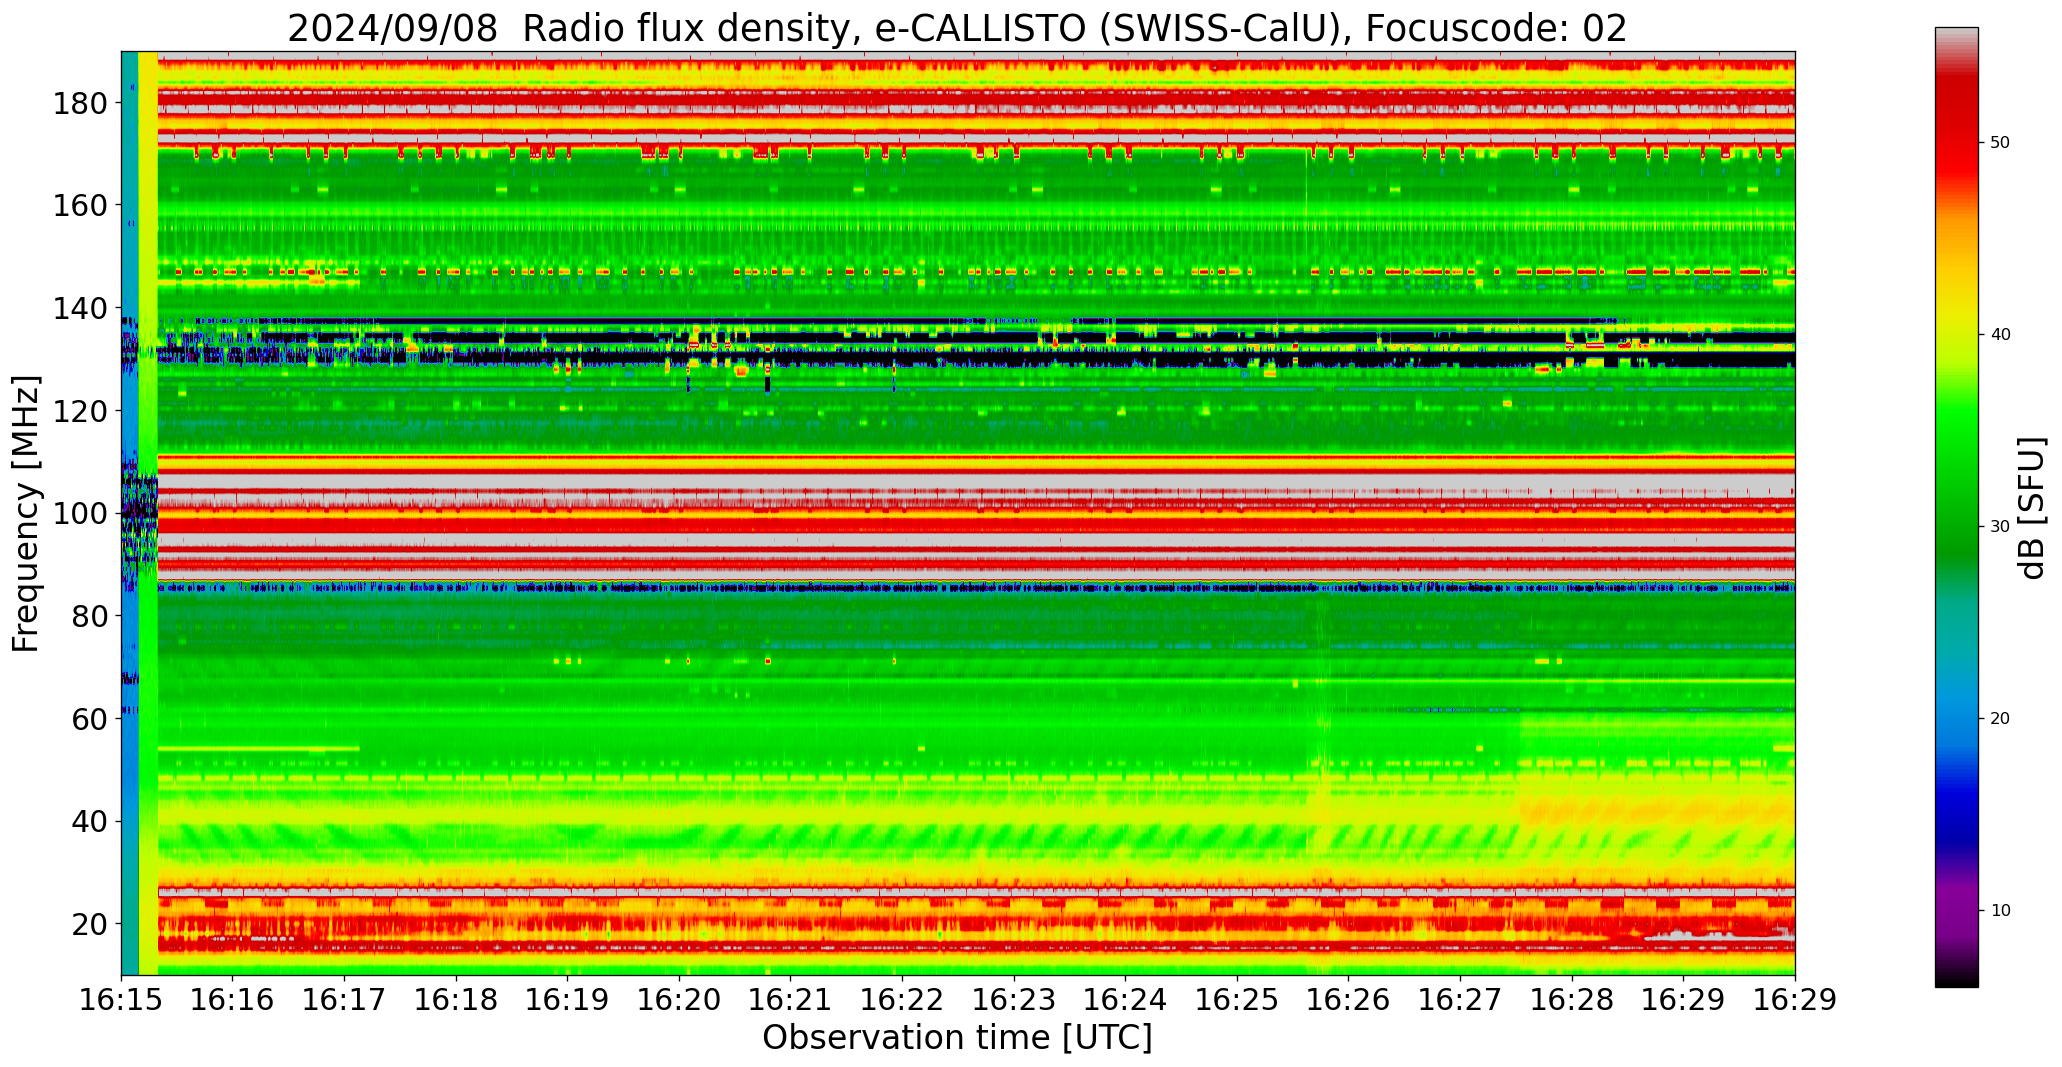Select the 16:16 time tick label
The image size is (2062, 1067).
233,999
